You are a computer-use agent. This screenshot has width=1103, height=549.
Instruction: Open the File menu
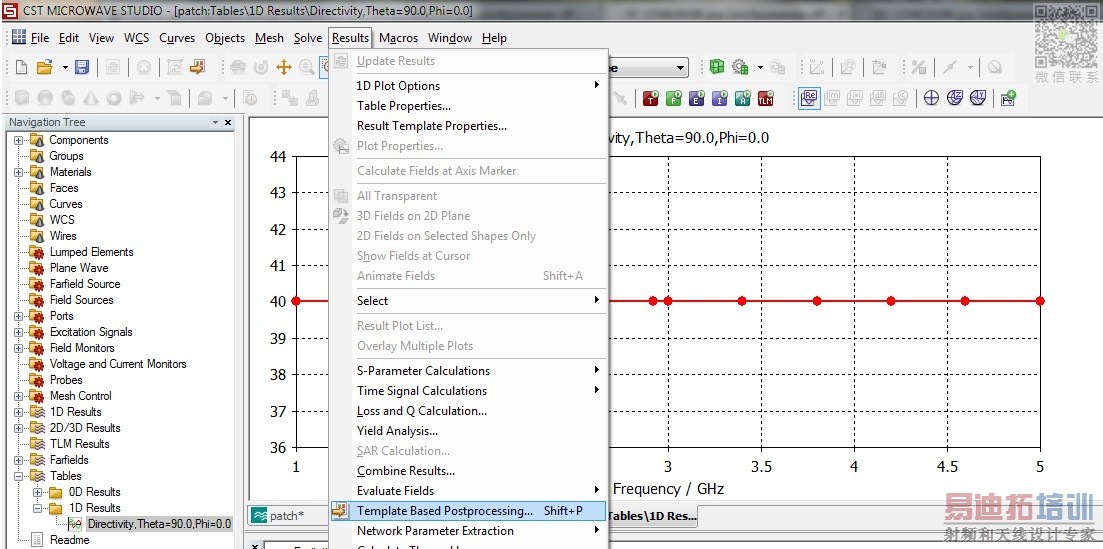[x=39, y=38]
